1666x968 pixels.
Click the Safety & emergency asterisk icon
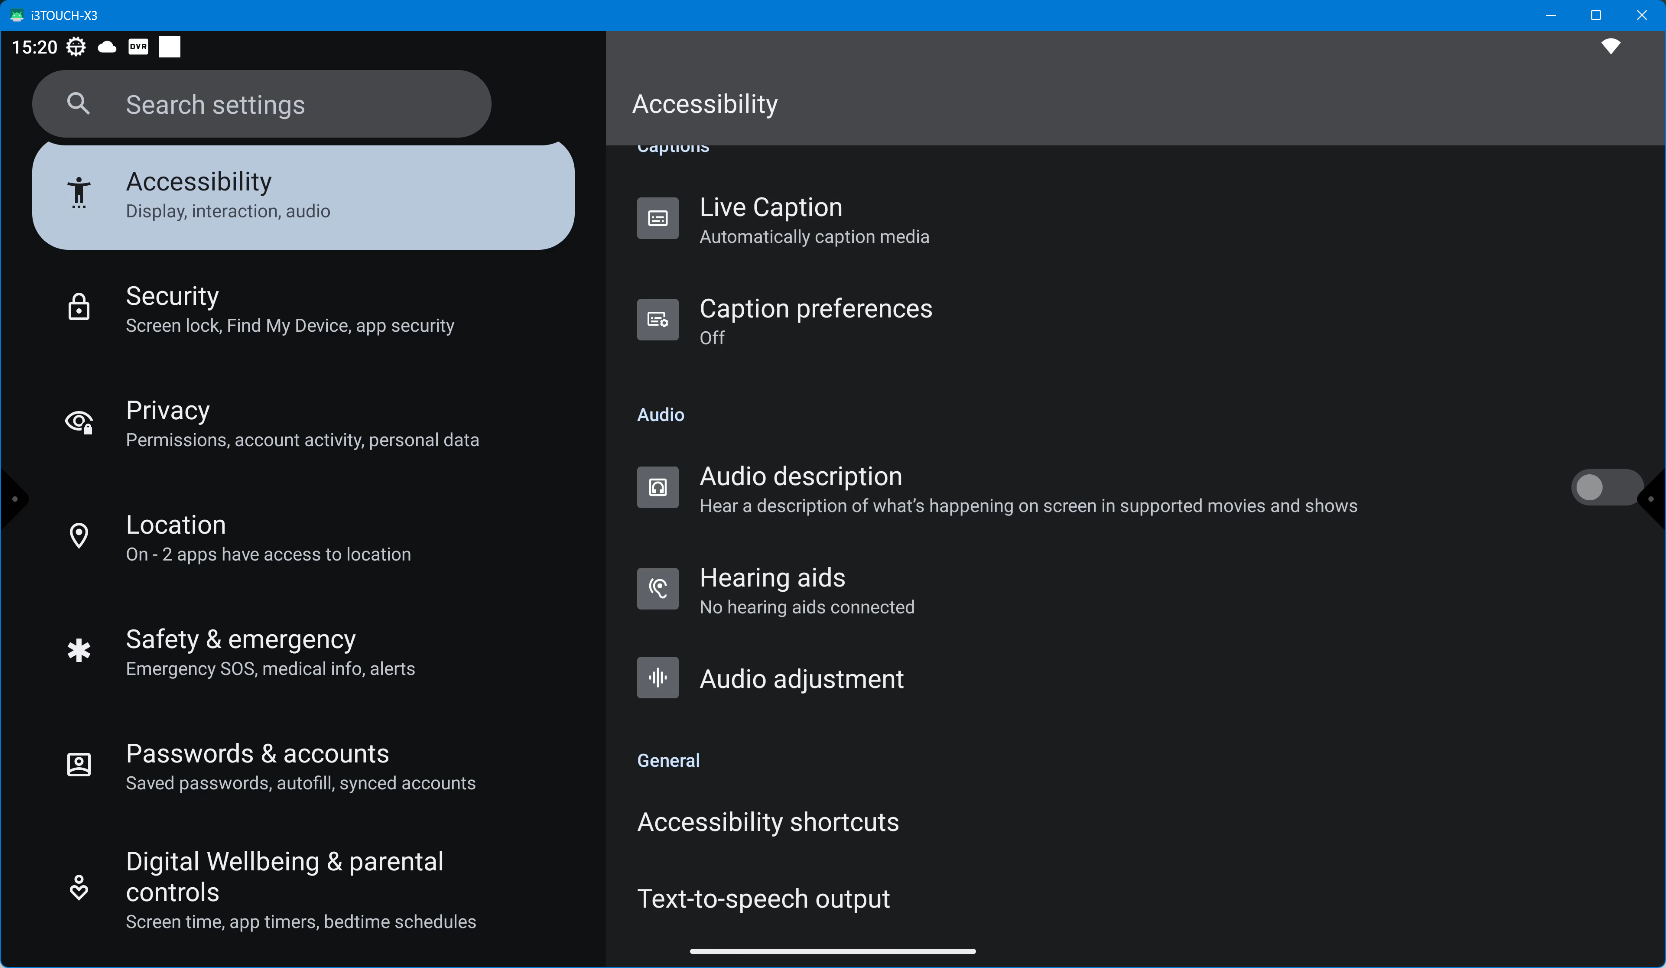click(79, 651)
